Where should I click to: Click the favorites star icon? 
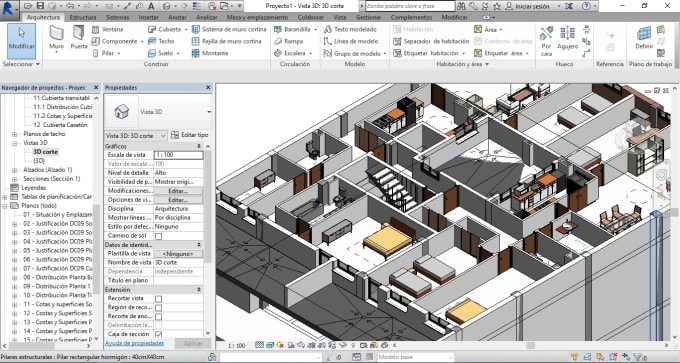pyautogui.click(x=497, y=6)
